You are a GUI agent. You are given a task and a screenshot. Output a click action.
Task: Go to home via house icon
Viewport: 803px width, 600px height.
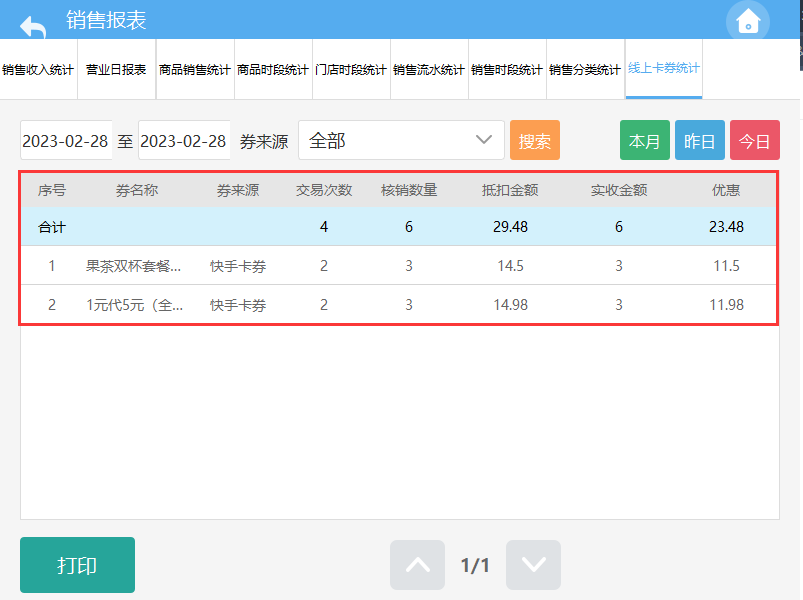point(748,21)
